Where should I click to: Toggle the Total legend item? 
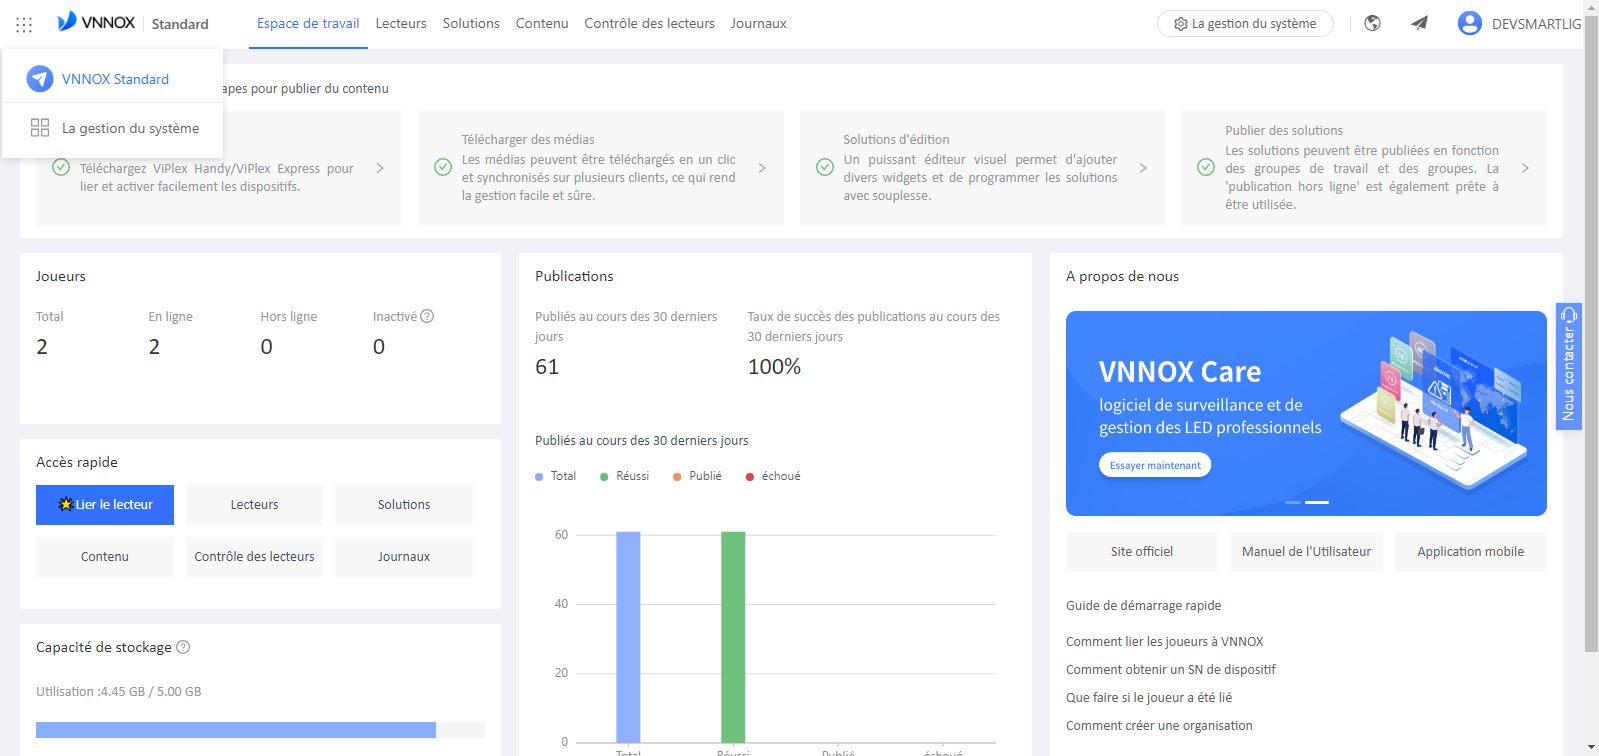click(556, 476)
